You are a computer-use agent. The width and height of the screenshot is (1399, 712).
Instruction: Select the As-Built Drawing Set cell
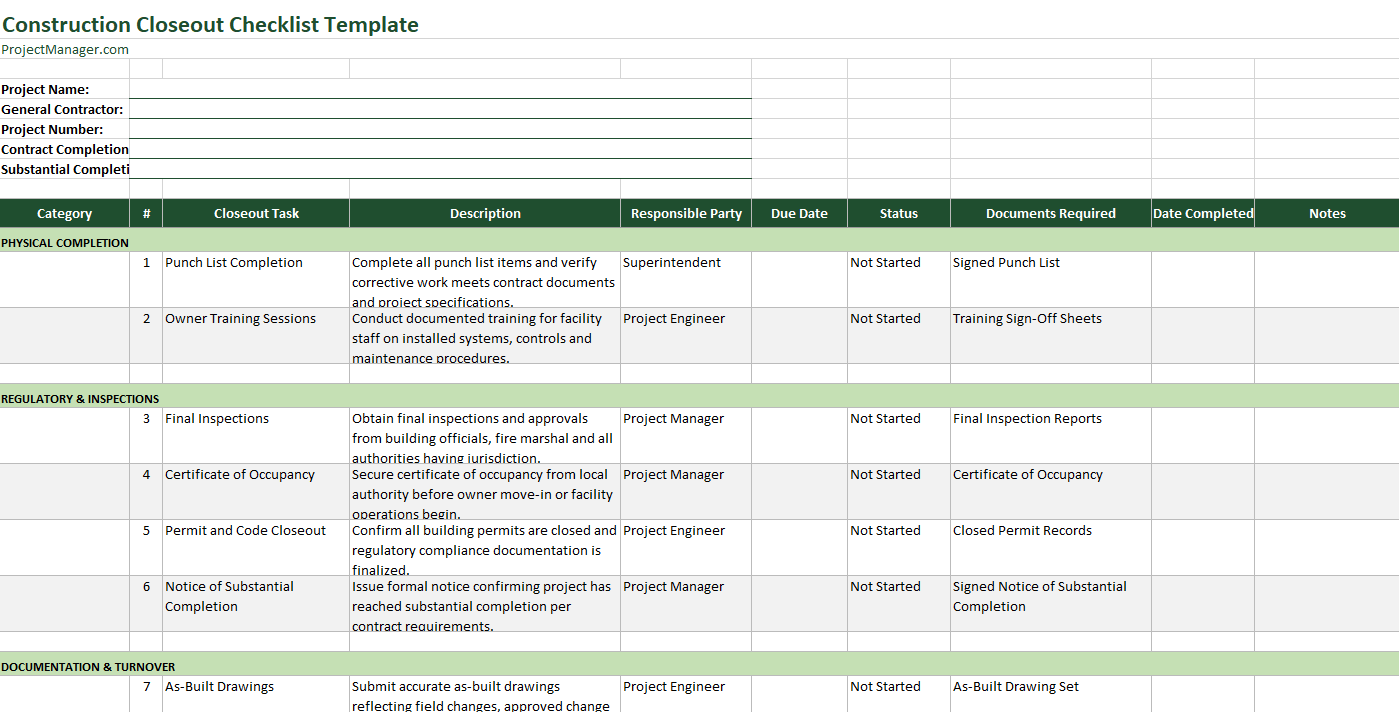1051,694
